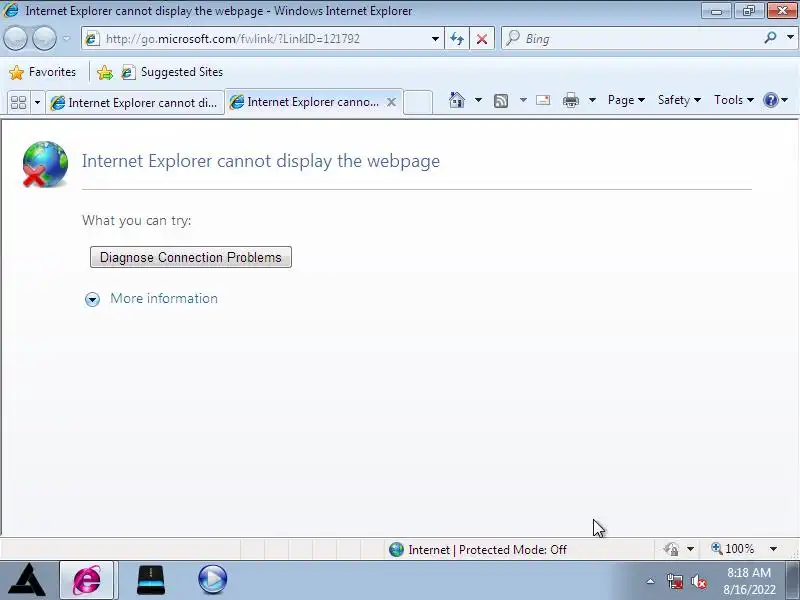The image size is (800, 600).
Task: Show hidden tray icons arrow
Action: [651, 581]
